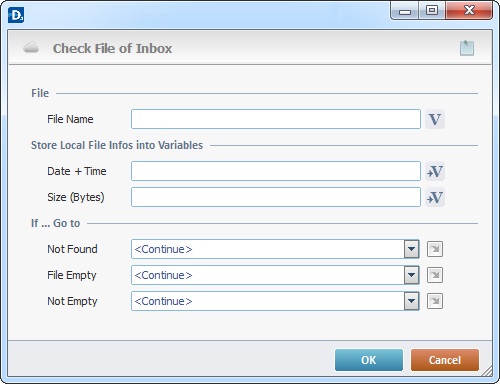Click the "File Name" label
500x384 pixels.
click(70, 119)
